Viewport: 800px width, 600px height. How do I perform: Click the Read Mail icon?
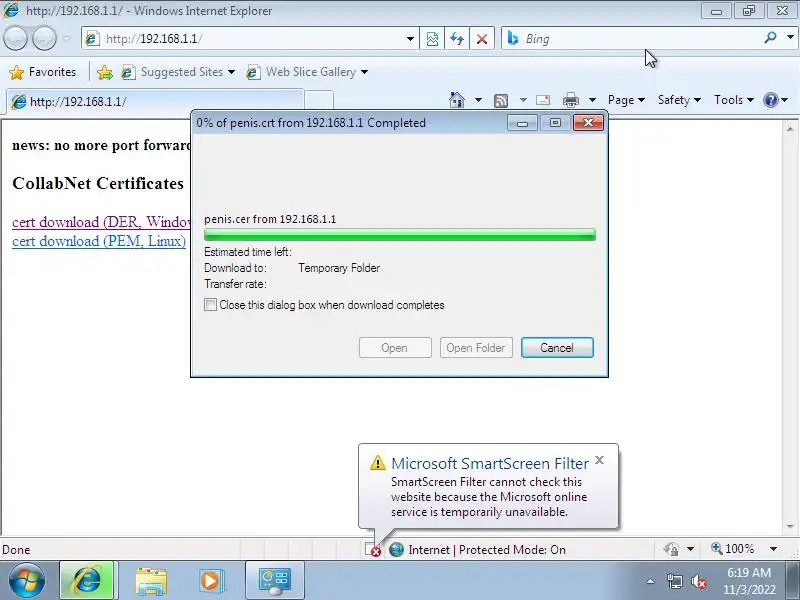pos(543,100)
